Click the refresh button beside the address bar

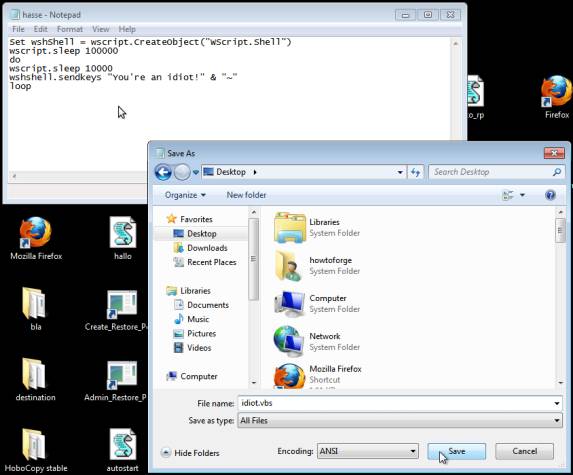point(415,172)
